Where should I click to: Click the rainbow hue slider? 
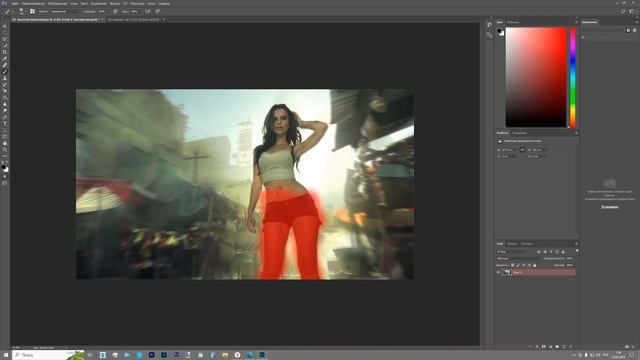[x=573, y=77]
